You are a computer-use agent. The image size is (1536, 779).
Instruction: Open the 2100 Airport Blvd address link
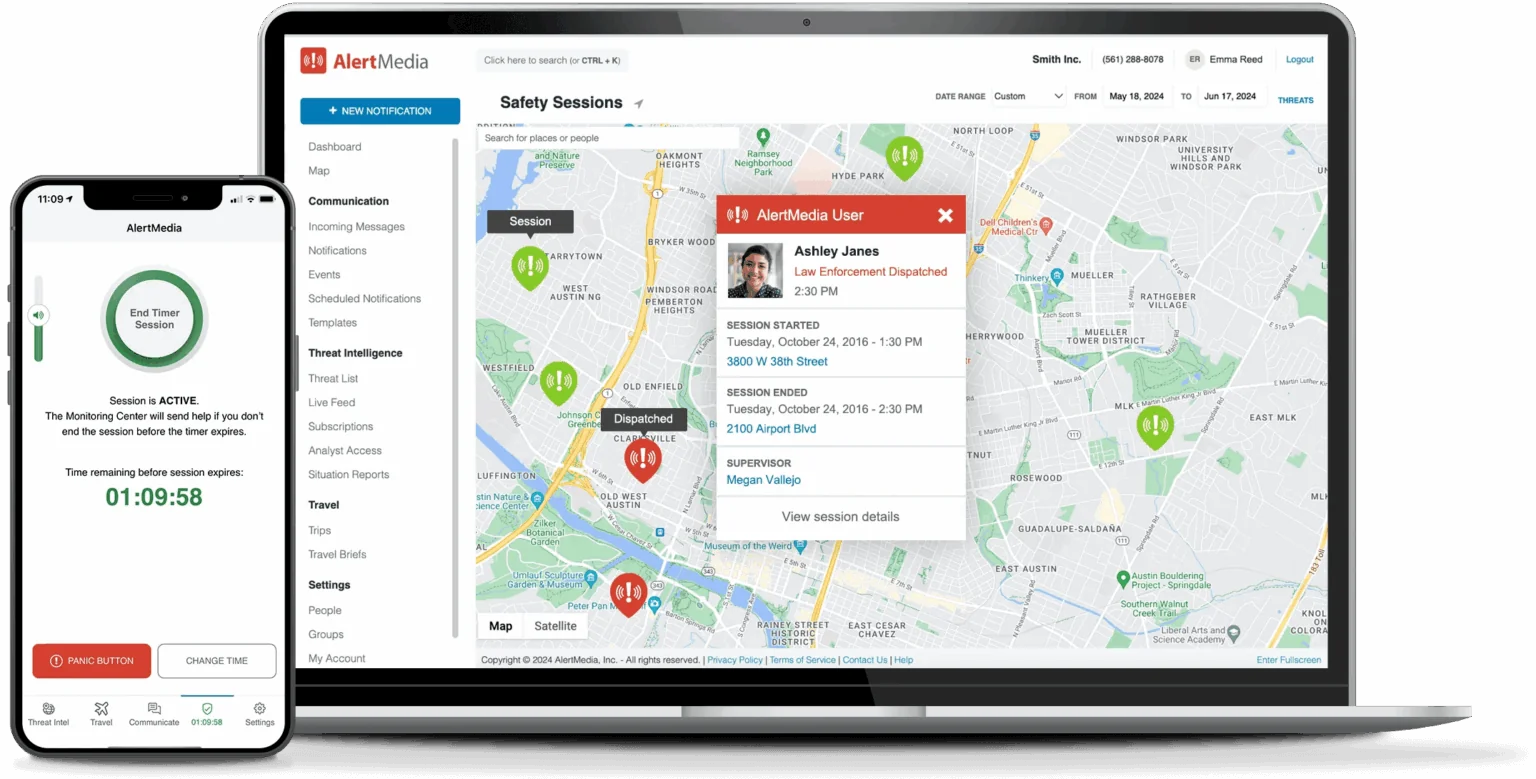coord(771,429)
